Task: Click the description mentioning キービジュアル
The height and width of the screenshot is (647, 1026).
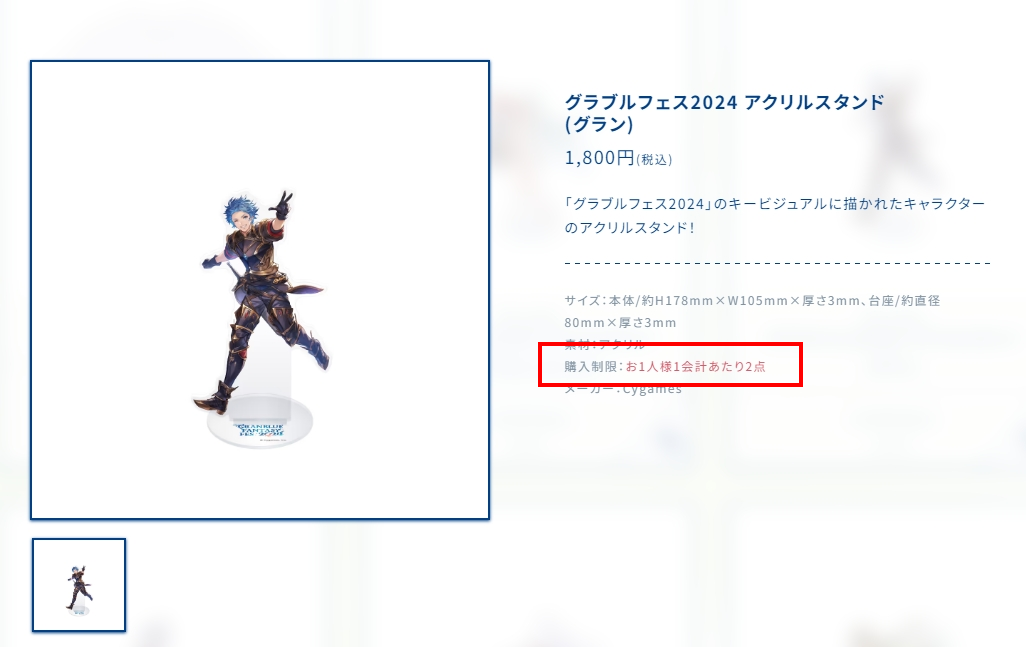Action: coord(775,215)
